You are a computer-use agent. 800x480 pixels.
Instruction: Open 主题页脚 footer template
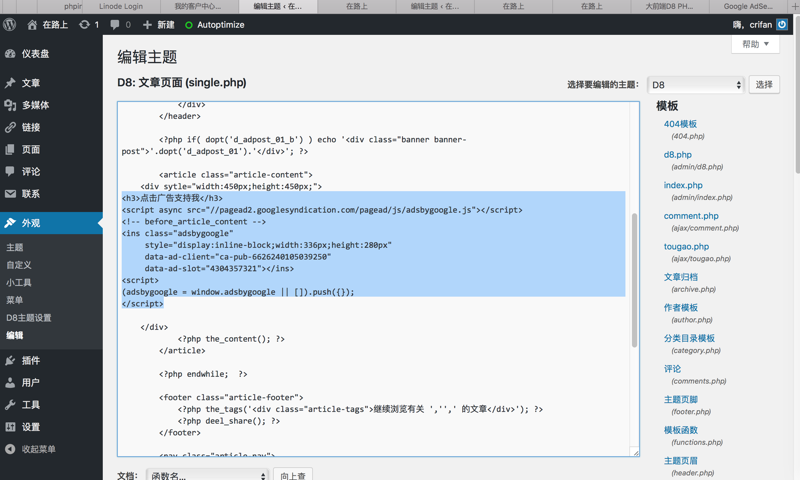pos(681,399)
